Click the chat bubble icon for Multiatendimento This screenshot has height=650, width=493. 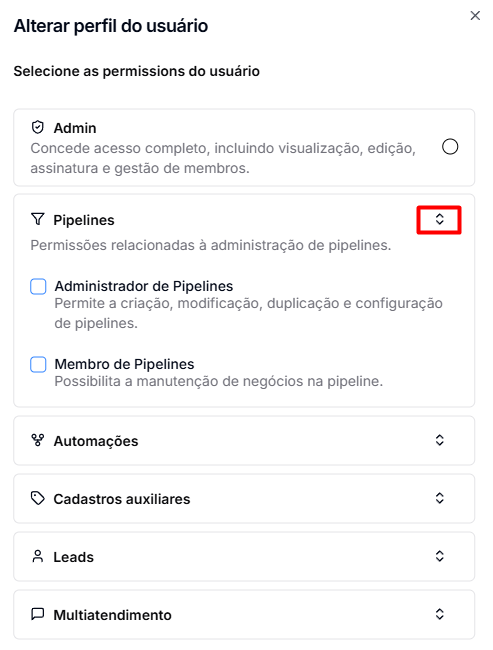coord(38,614)
